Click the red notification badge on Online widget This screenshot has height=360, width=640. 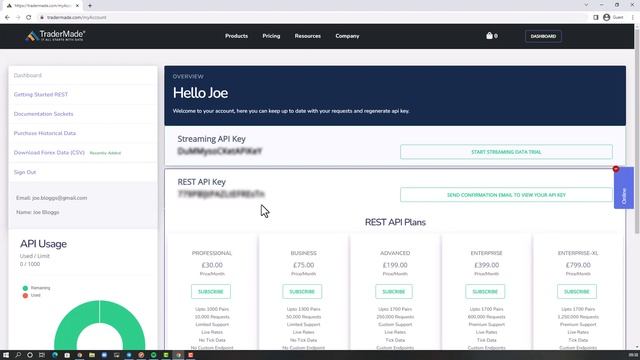coord(616,169)
